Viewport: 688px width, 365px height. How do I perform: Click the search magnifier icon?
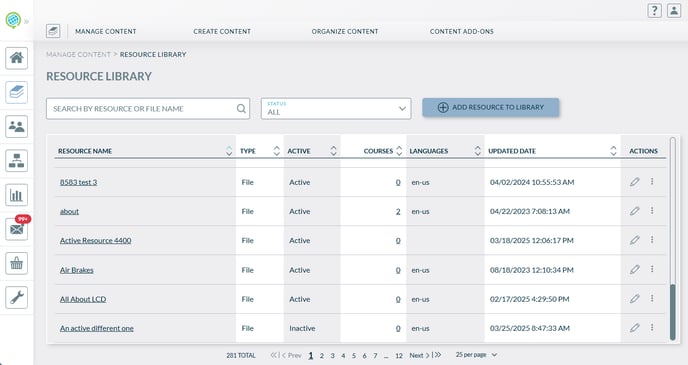pyautogui.click(x=241, y=108)
